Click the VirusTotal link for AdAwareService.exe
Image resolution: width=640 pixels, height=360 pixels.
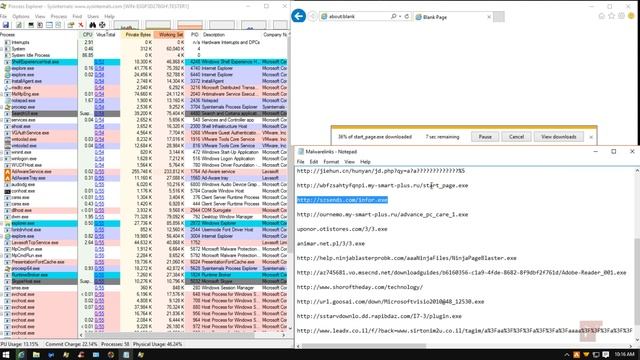click(99, 171)
